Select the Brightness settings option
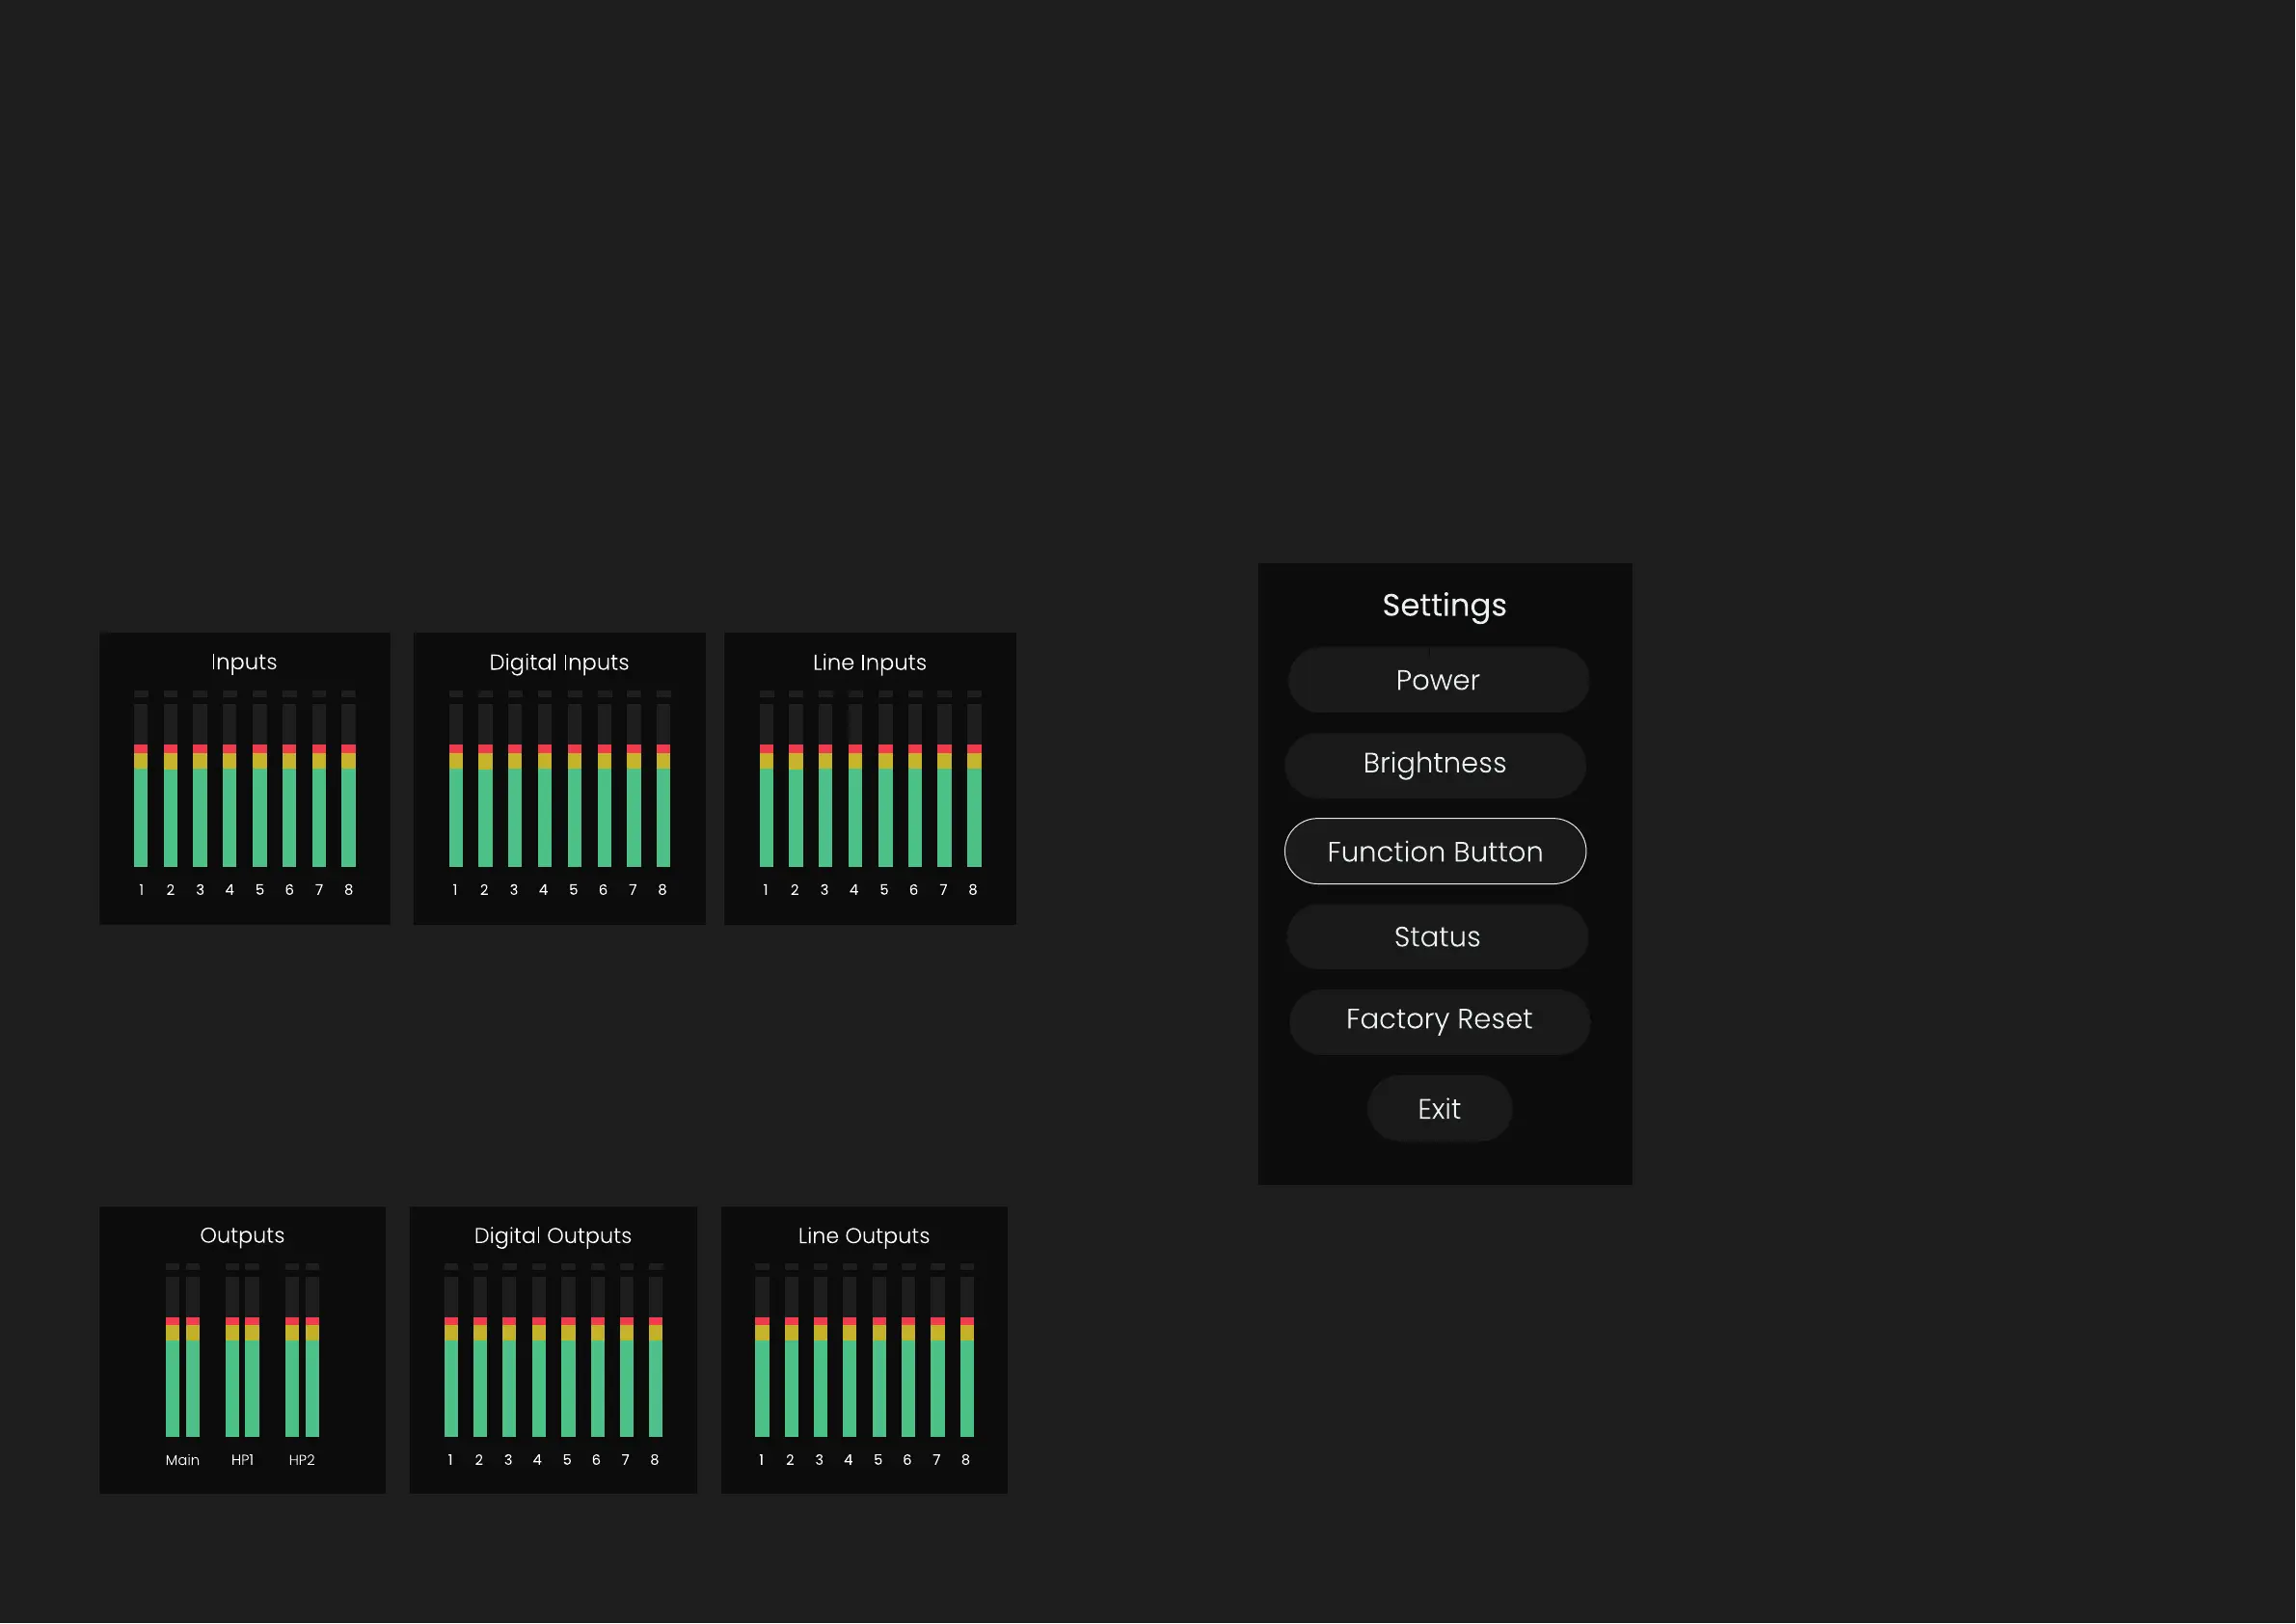This screenshot has height=1624, width=2296. click(x=1435, y=765)
